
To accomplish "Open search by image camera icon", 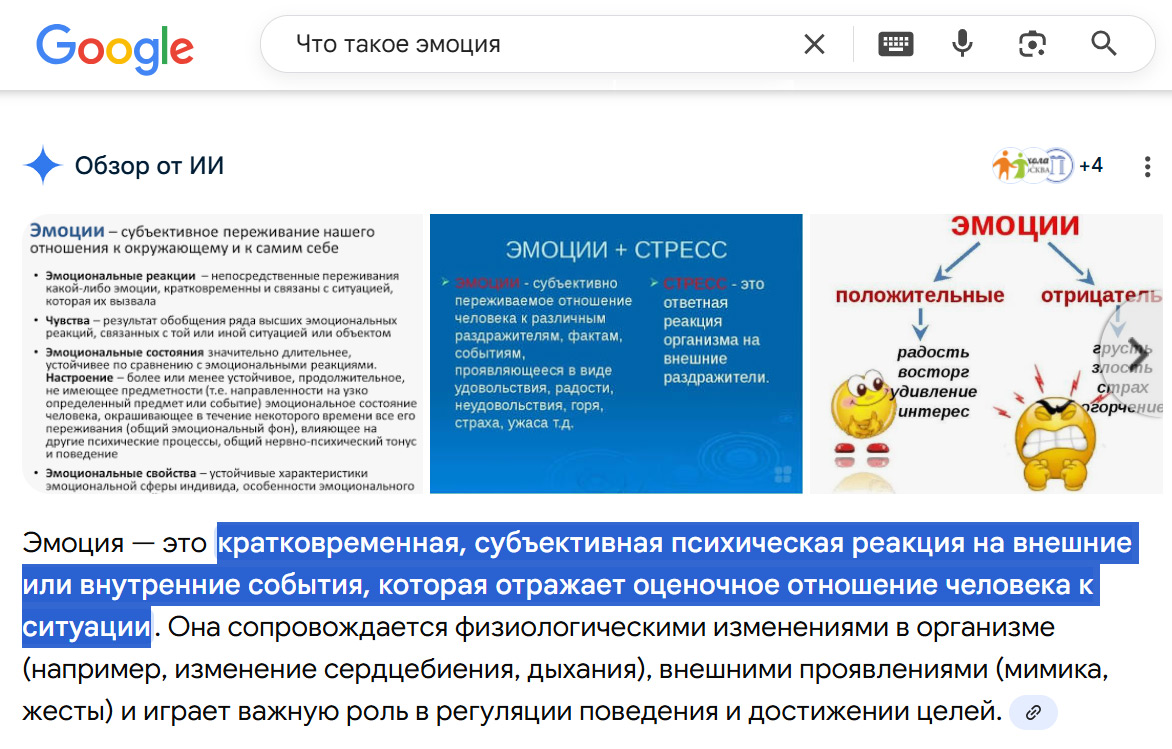I will pos(1032,44).
